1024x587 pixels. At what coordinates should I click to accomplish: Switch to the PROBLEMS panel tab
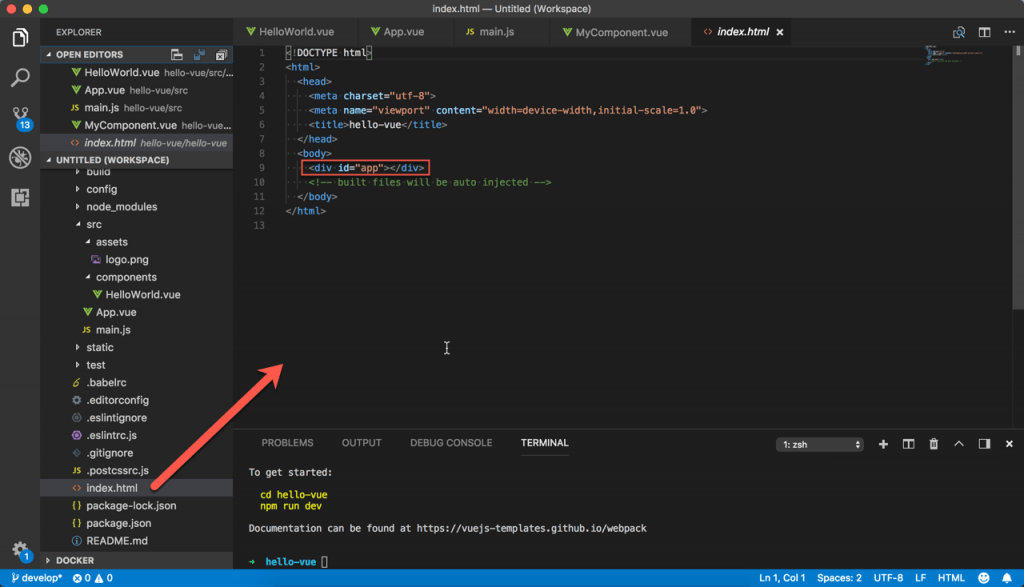coord(287,443)
